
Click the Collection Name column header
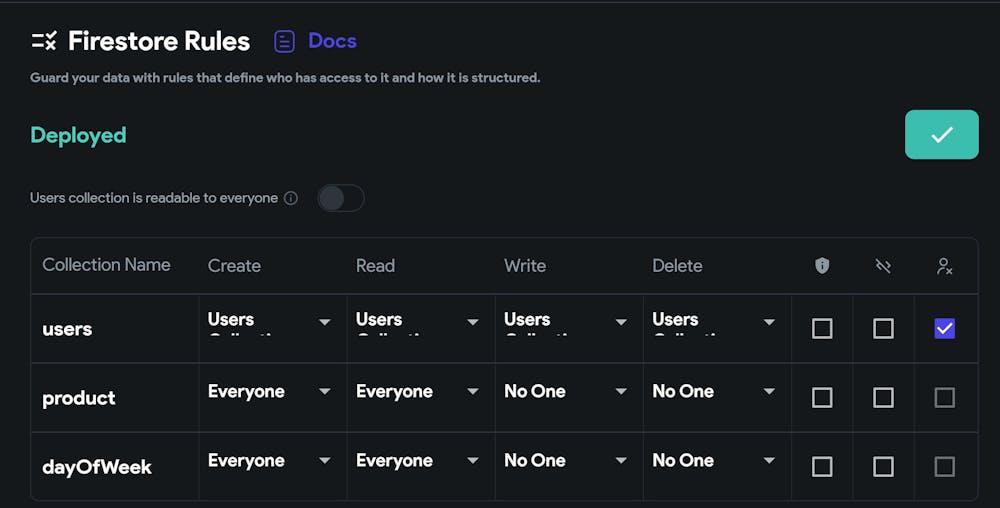(x=106, y=265)
